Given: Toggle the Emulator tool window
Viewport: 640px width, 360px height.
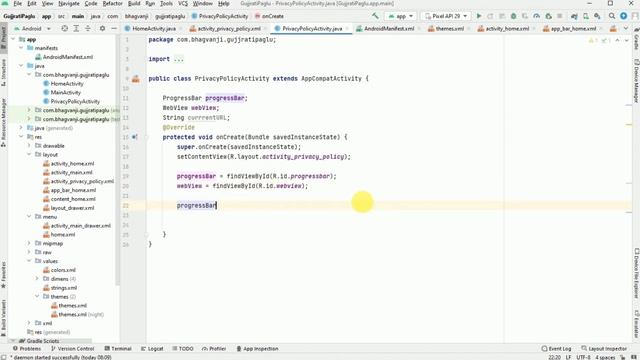Looking at the screenshot, I should [636, 324].
